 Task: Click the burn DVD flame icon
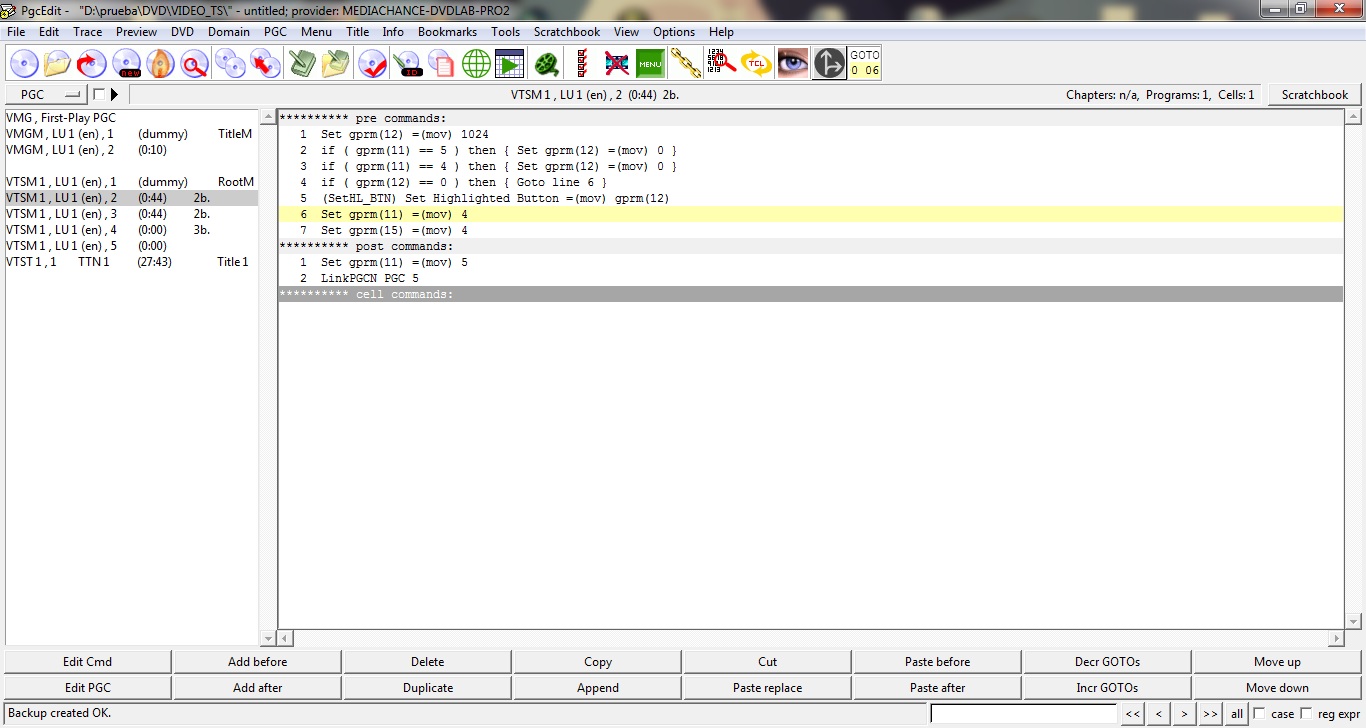coord(160,64)
